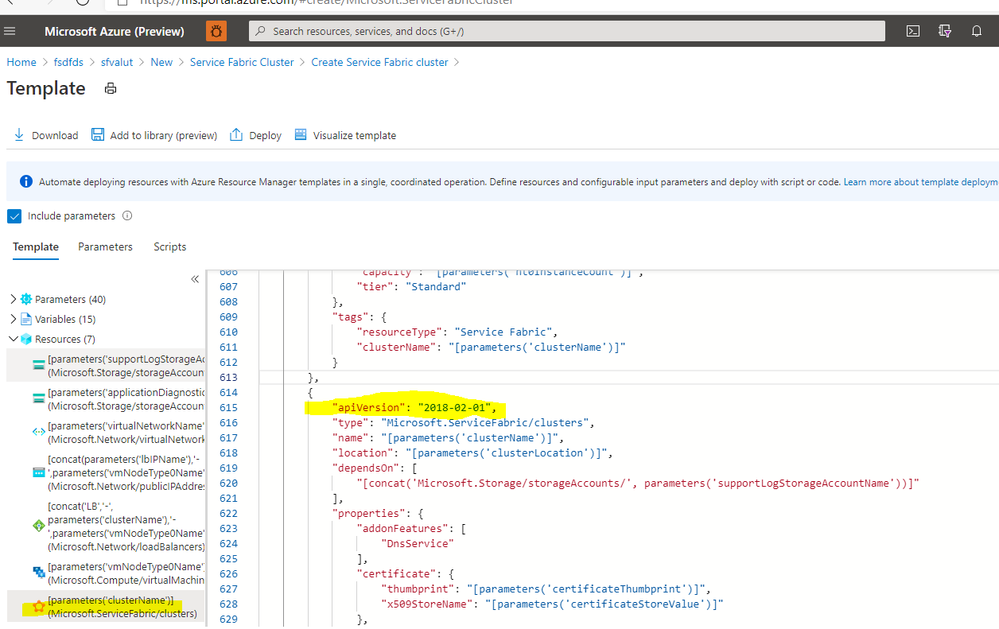Click the Visualize template icon

point(301,134)
